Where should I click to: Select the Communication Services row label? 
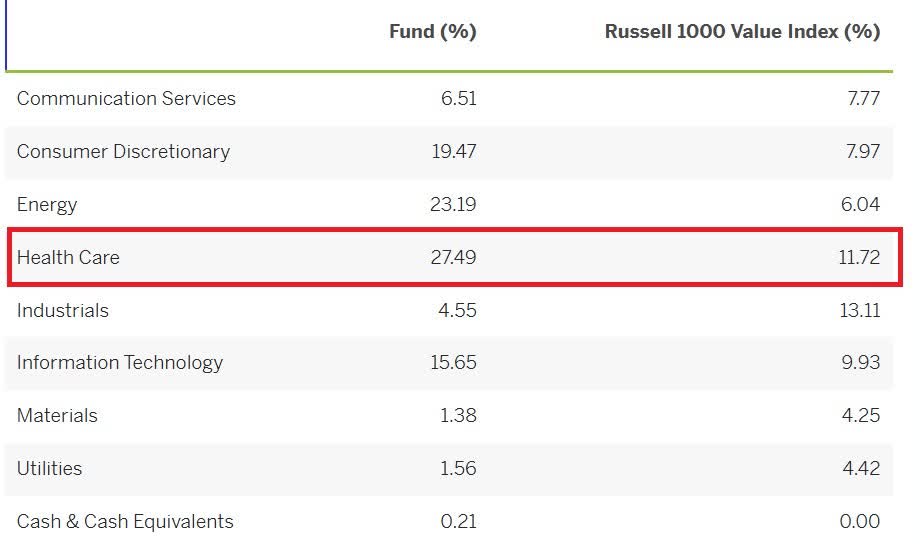(x=126, y=98)
